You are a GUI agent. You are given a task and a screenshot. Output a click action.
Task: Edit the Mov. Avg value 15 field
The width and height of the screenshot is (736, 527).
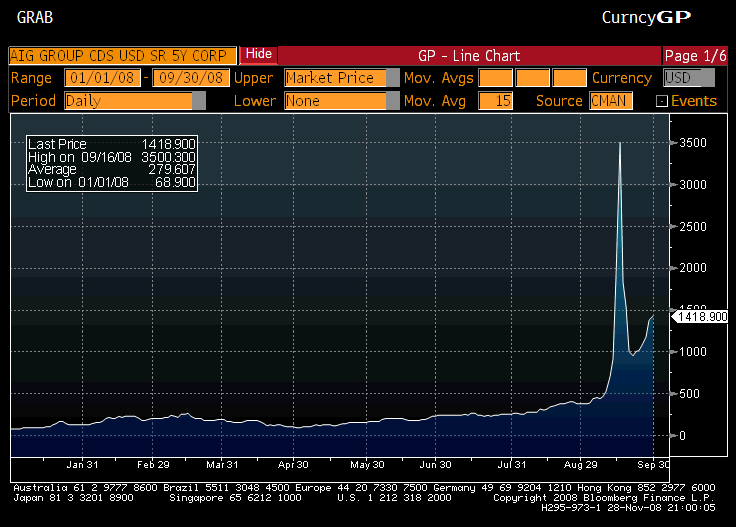(x=495, y=101)
